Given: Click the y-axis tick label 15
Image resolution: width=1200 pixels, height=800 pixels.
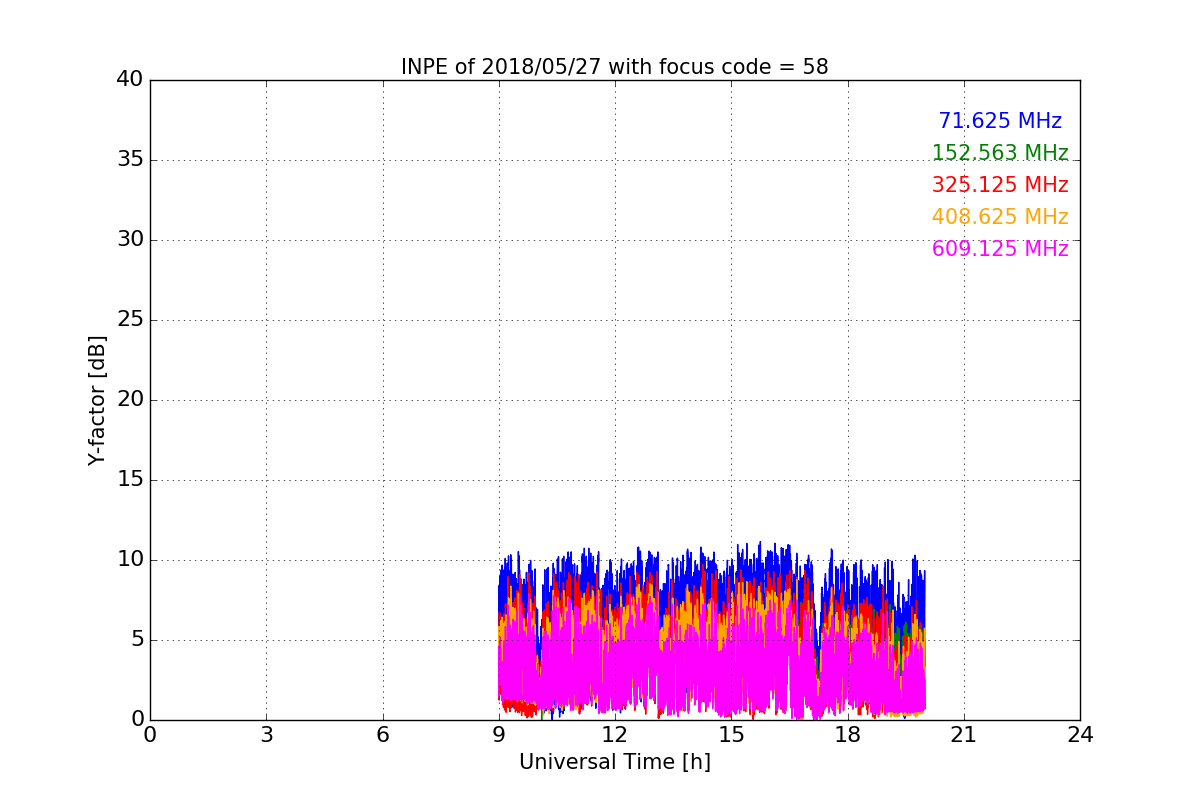Looking at the screenshot, I should [x=130, y=479].
